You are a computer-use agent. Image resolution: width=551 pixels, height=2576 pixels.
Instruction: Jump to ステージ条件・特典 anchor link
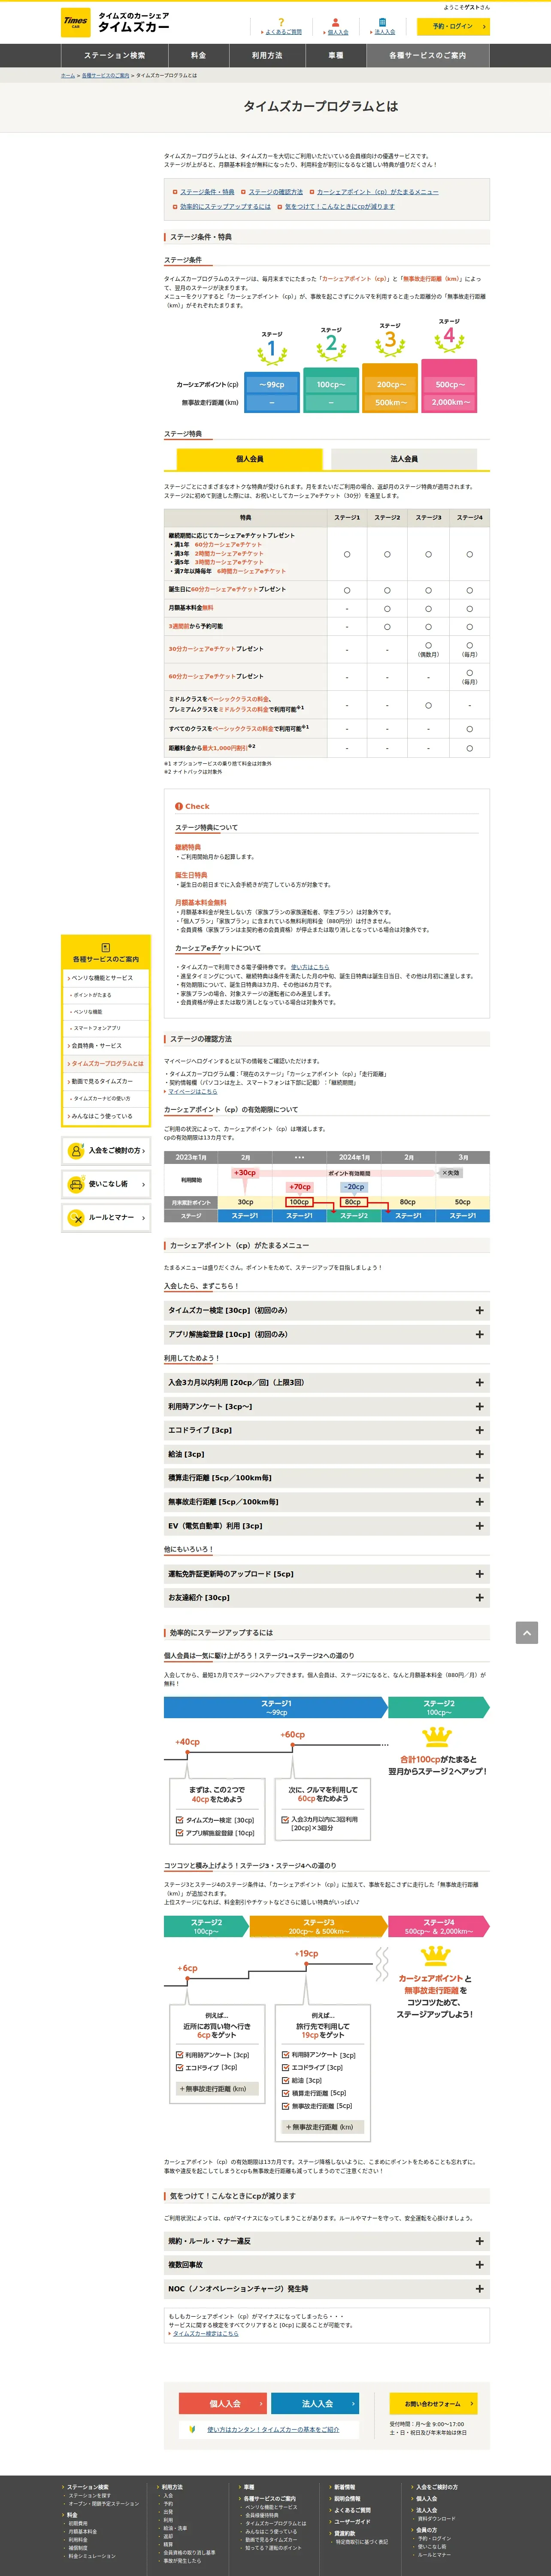207,192
